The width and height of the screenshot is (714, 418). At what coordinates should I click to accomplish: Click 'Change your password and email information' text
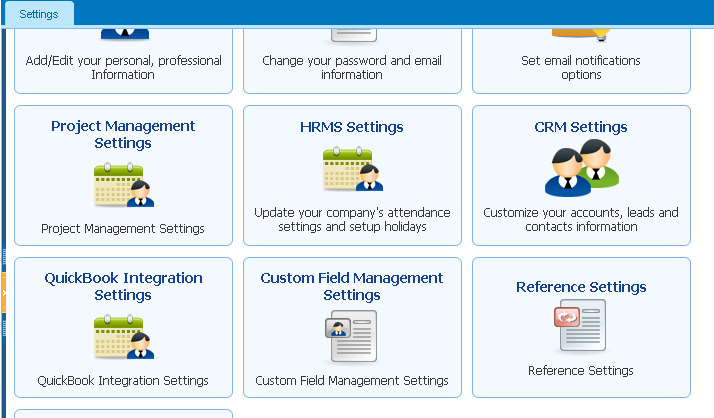coord(352,67)
